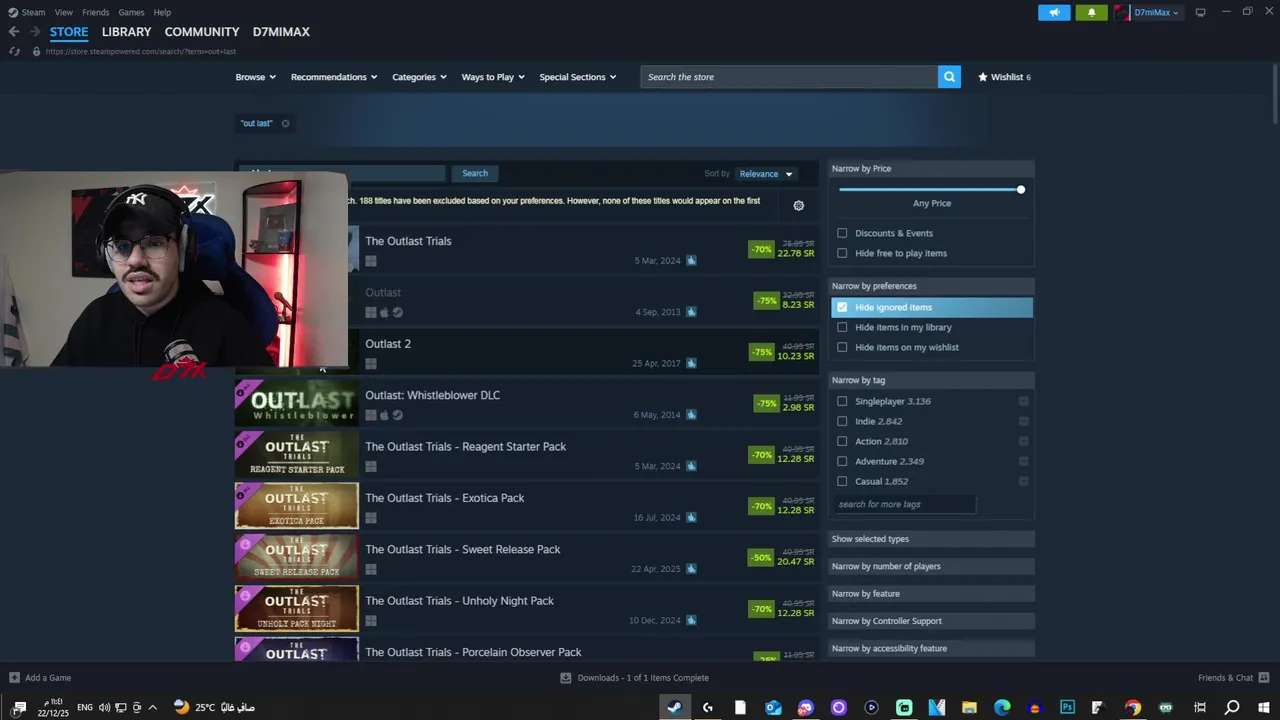
Task: Click the Steam taskbar icon
Action: coord(675,707)
